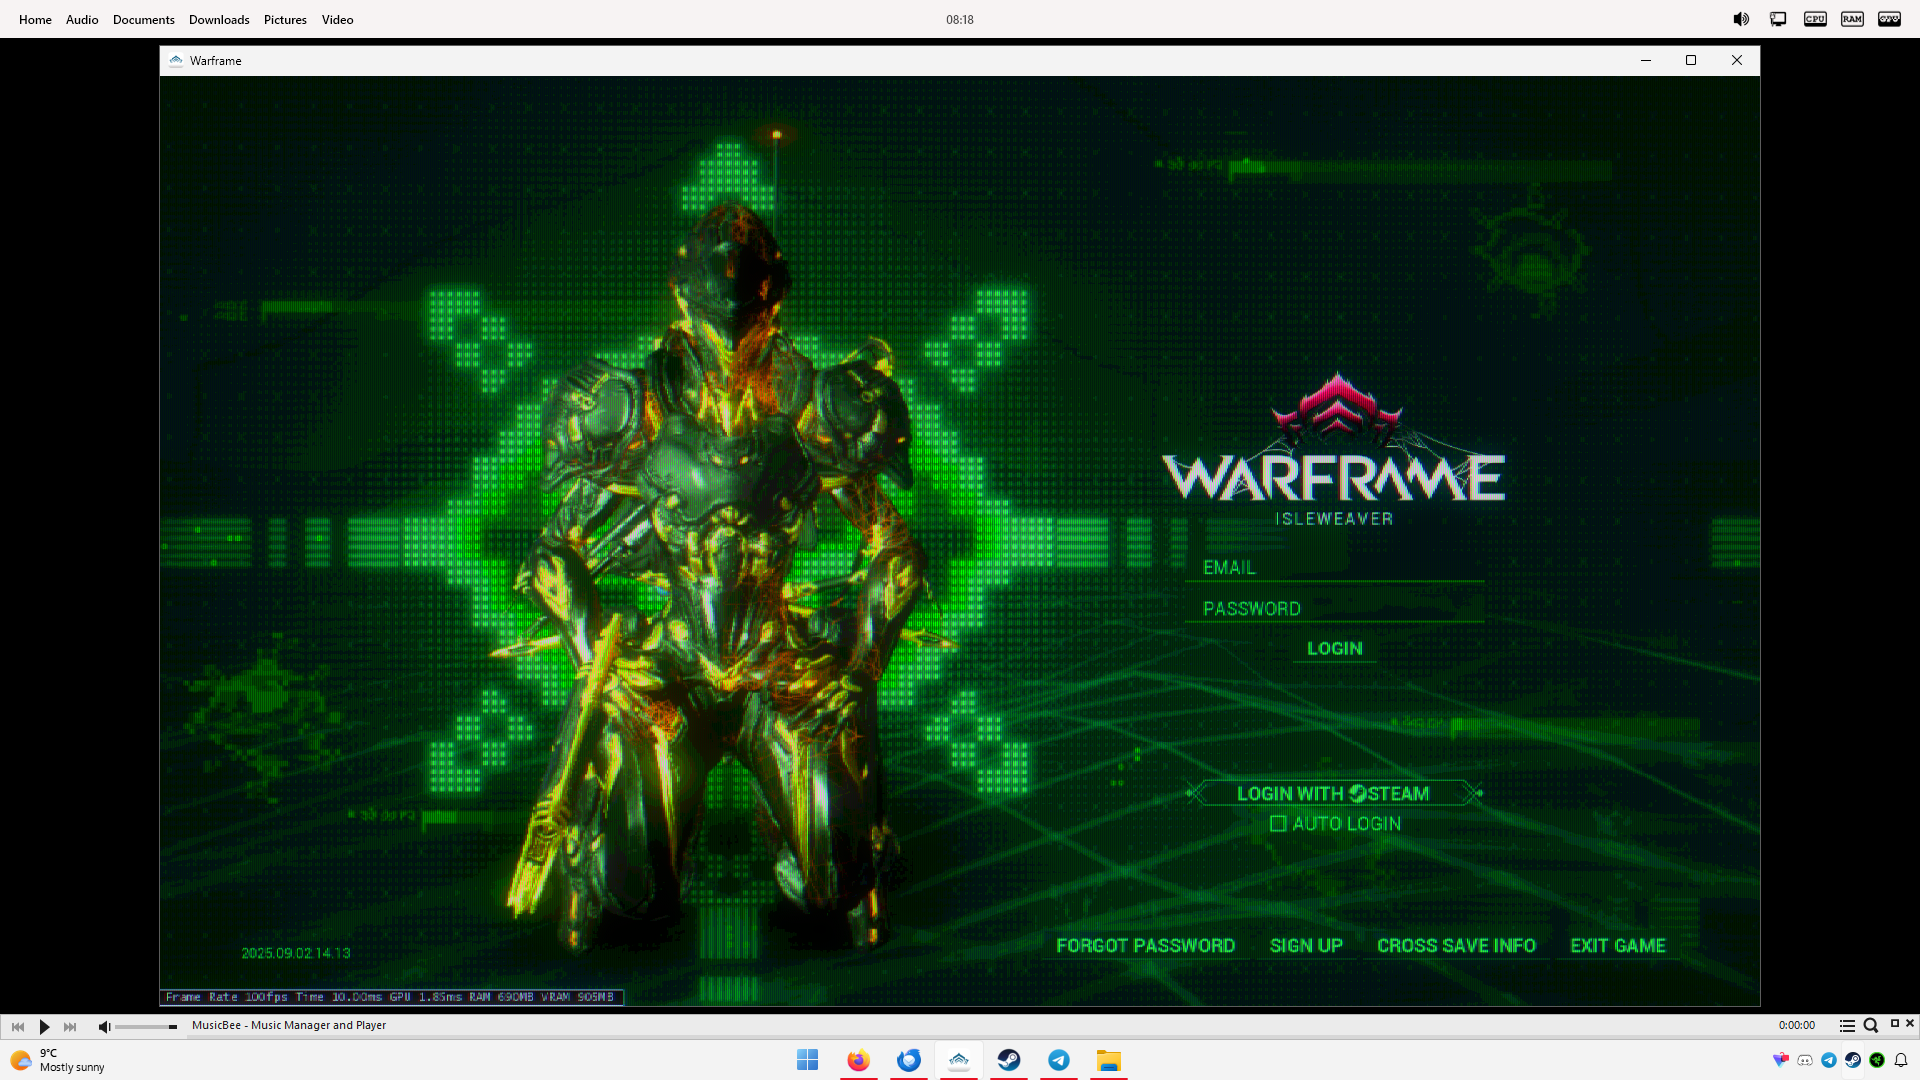Expand the MusicBee player with square icon
Viewport: 1920px width, 1080px height.
pyautogui.click(x=1894, y=1023)
